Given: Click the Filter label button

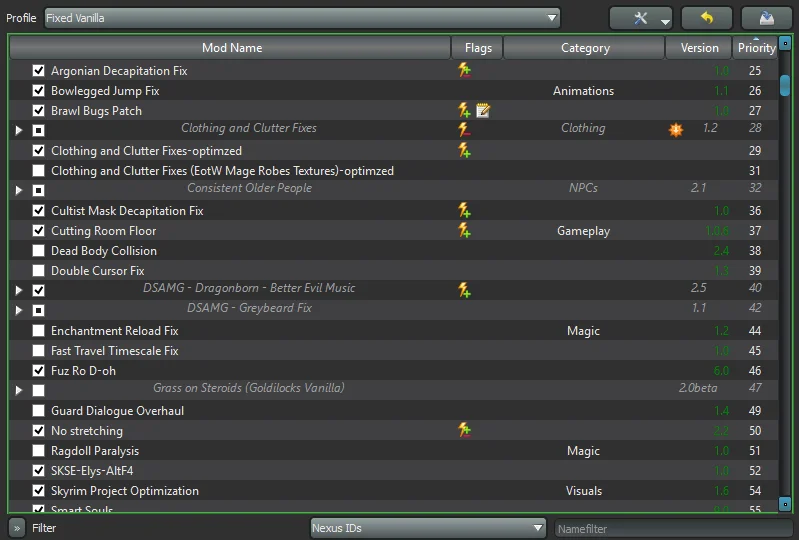Looking at the screenshot, I should point(44,528).
